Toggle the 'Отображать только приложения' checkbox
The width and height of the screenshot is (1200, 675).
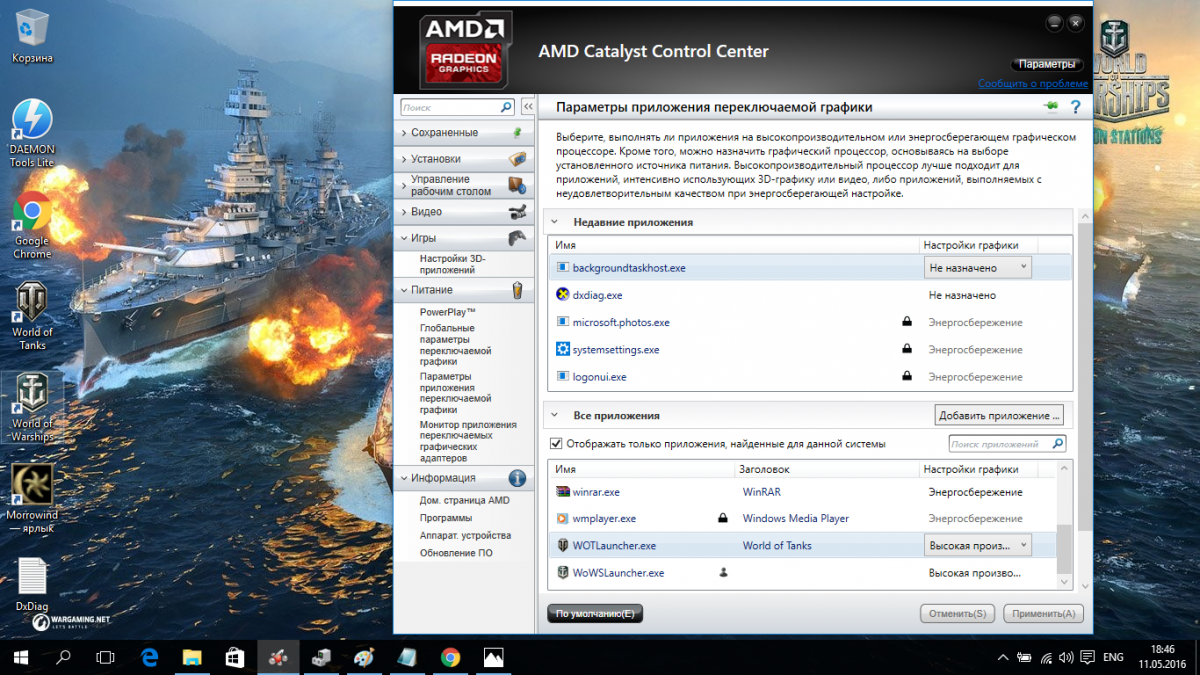556,444
